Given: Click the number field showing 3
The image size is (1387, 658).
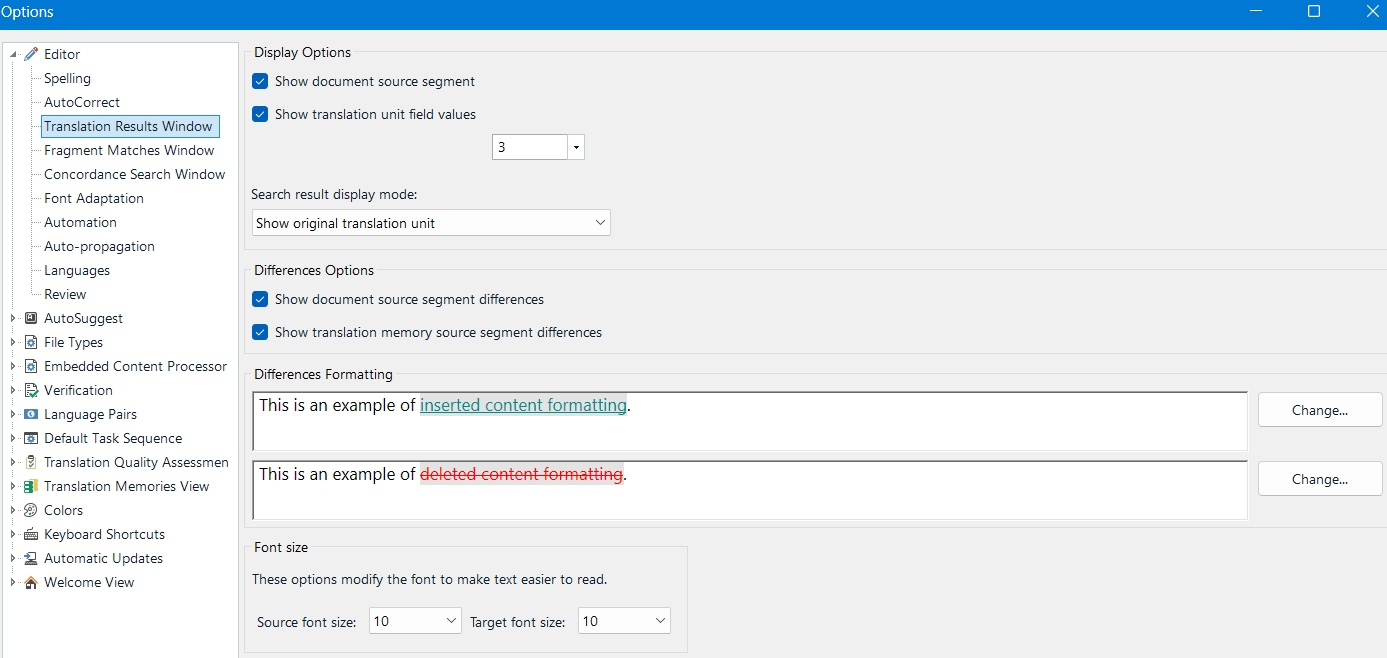Looking at the screenshot, I should click(530, 147).
